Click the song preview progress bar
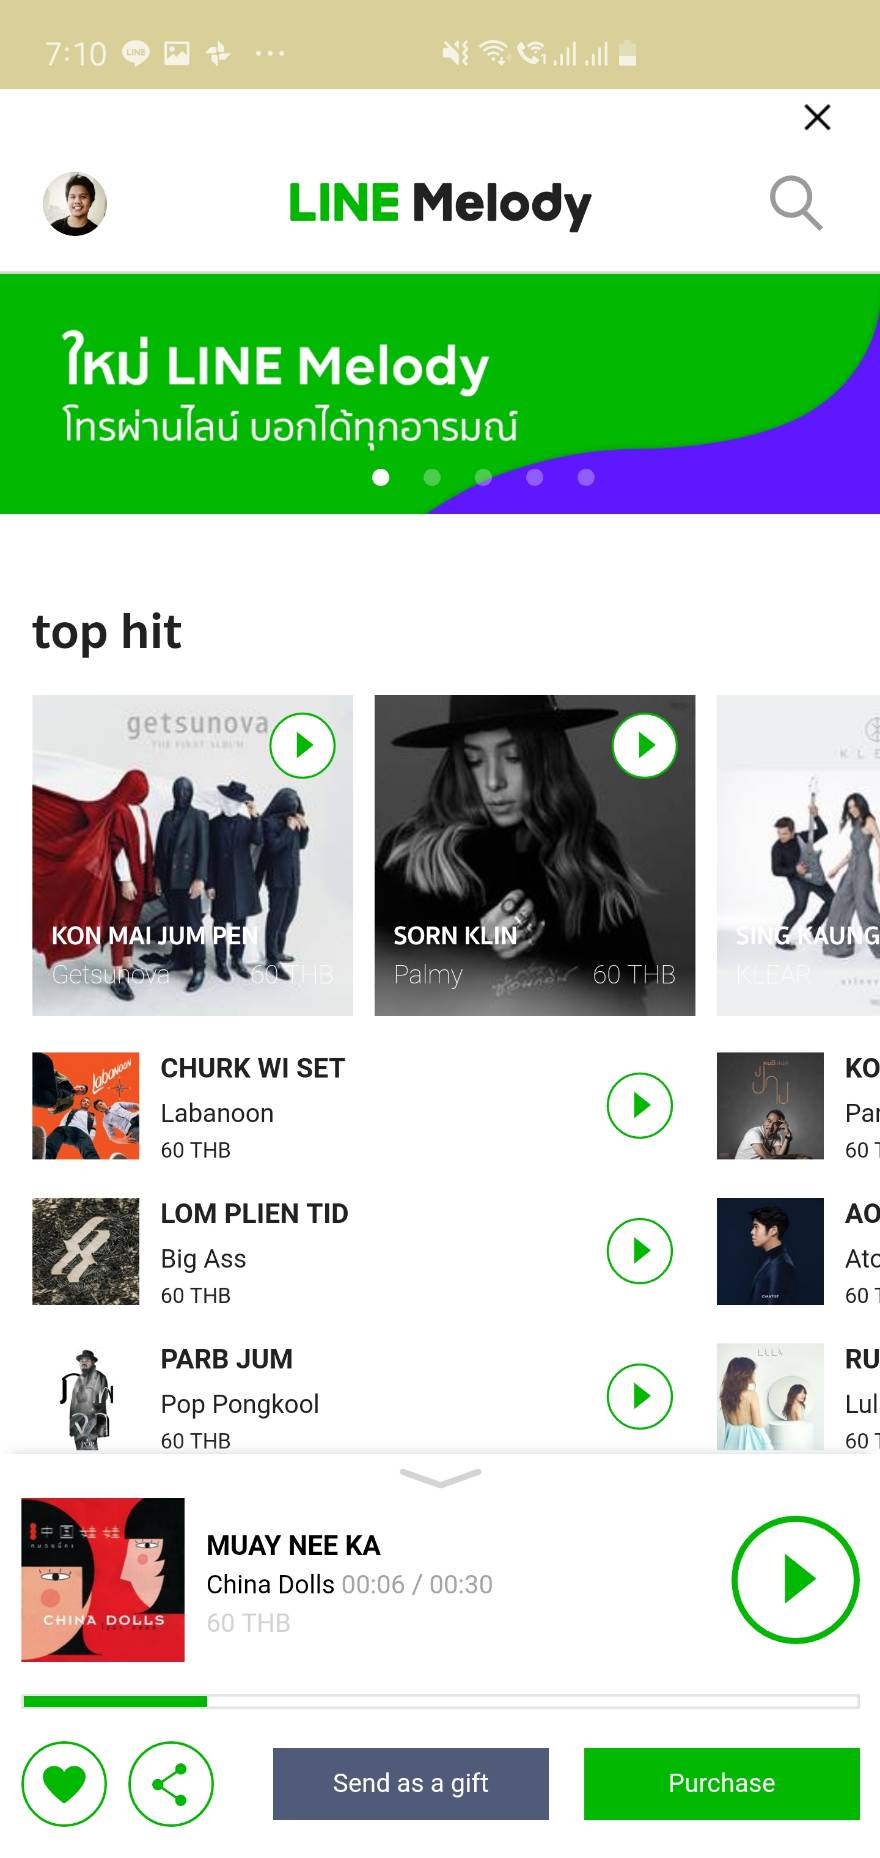The width and height of the screenshot is (880, 1858). [441, 1701]
